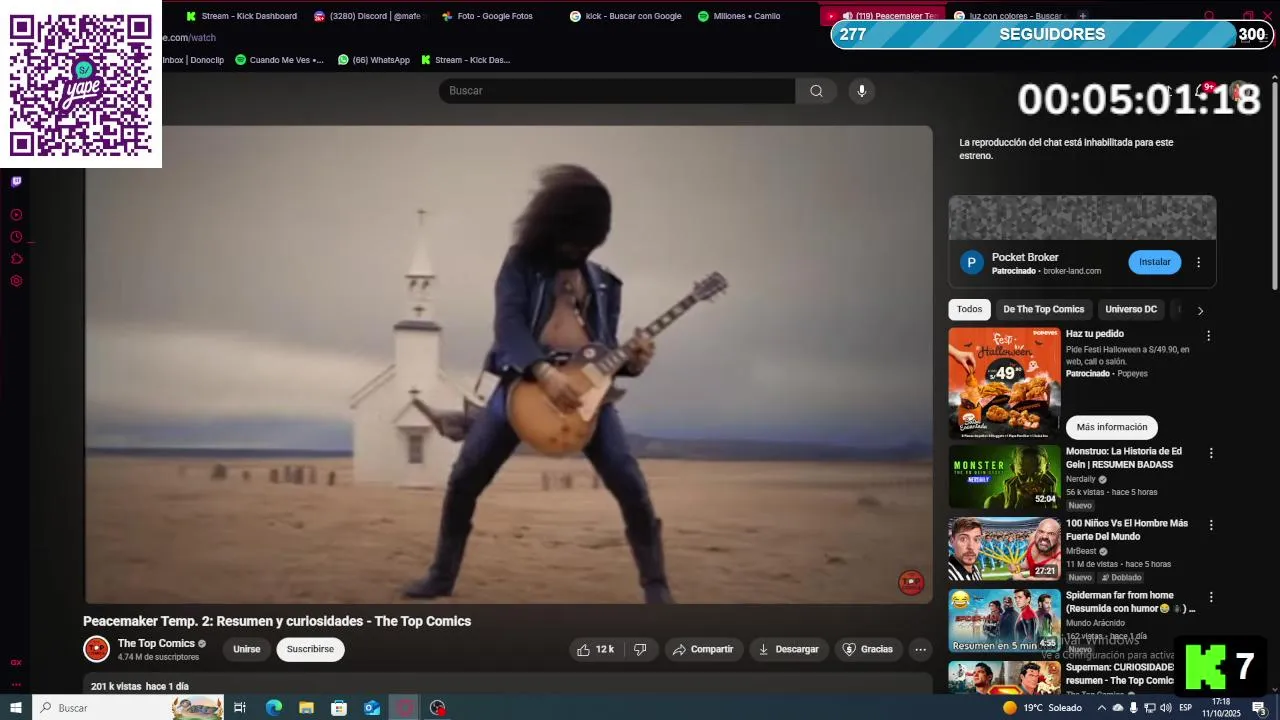The height and width of the screenshot is (720, 1280).
Task: Open Windows Start menu
Action: (16, 708)
